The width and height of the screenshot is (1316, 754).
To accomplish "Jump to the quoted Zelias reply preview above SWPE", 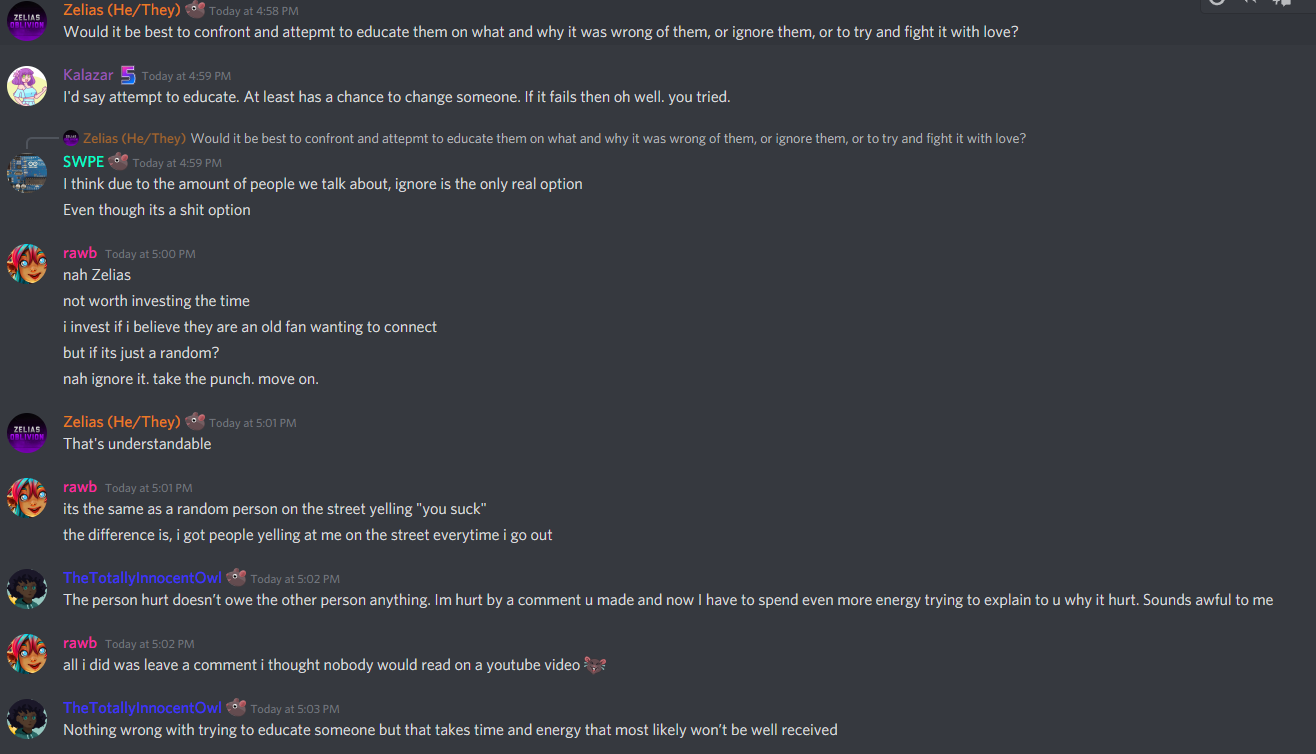I will click(x=608, y=138).
